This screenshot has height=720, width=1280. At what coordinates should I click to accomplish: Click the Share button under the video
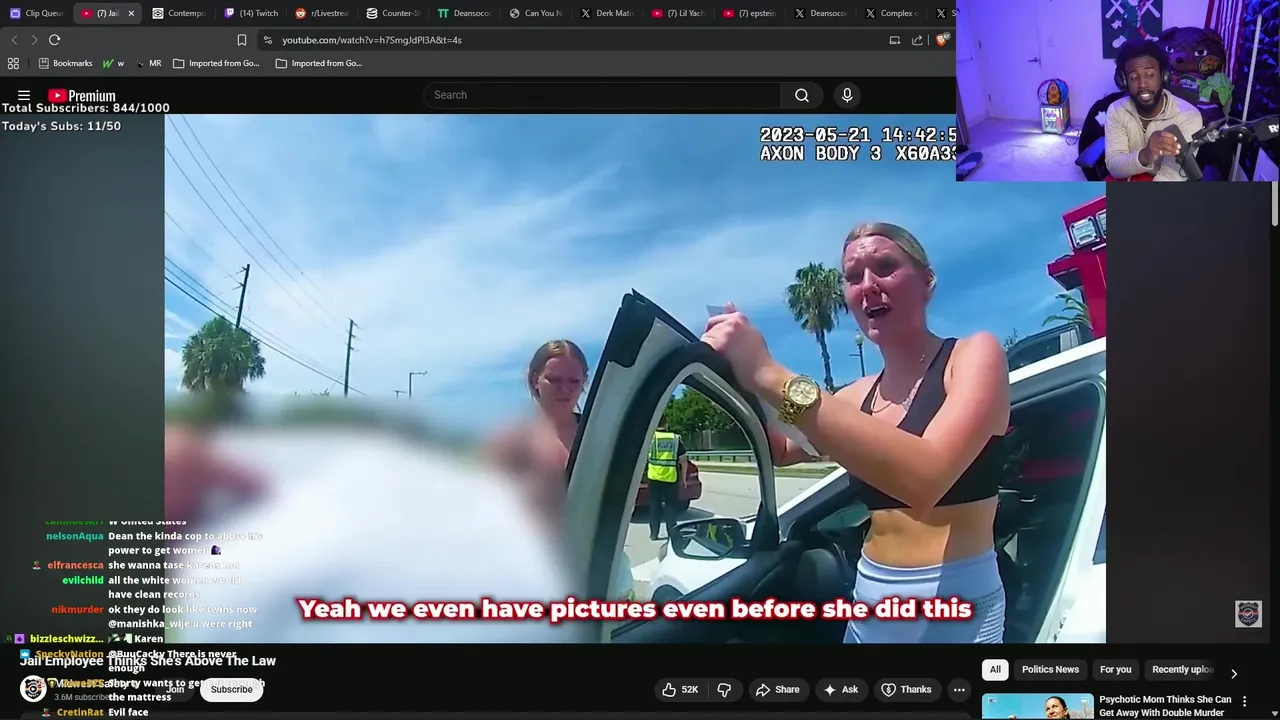(x=778, y=689)
